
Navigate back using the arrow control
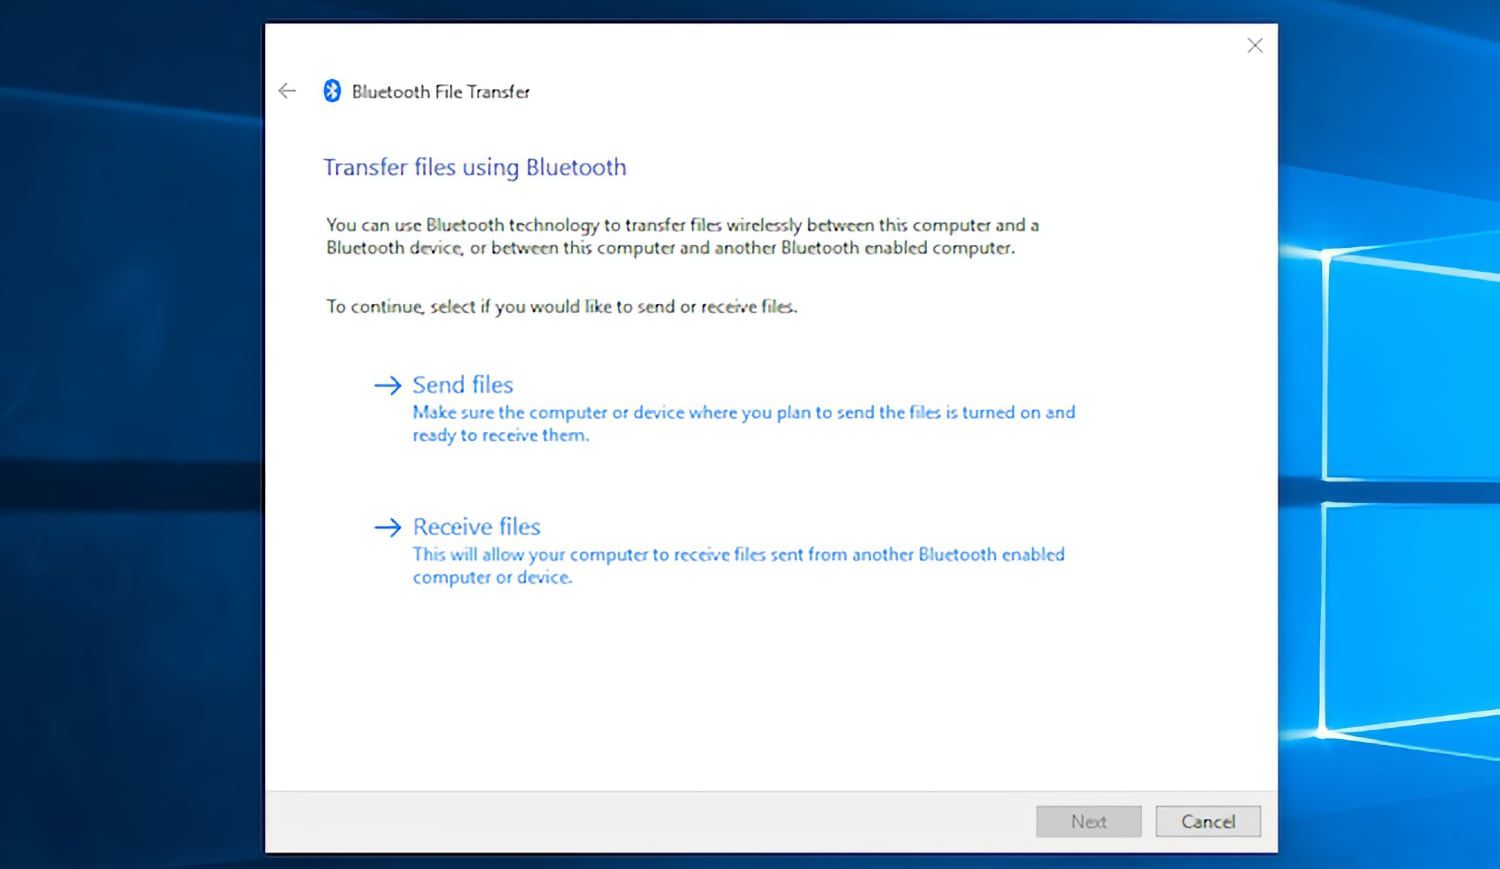[287, 91]
